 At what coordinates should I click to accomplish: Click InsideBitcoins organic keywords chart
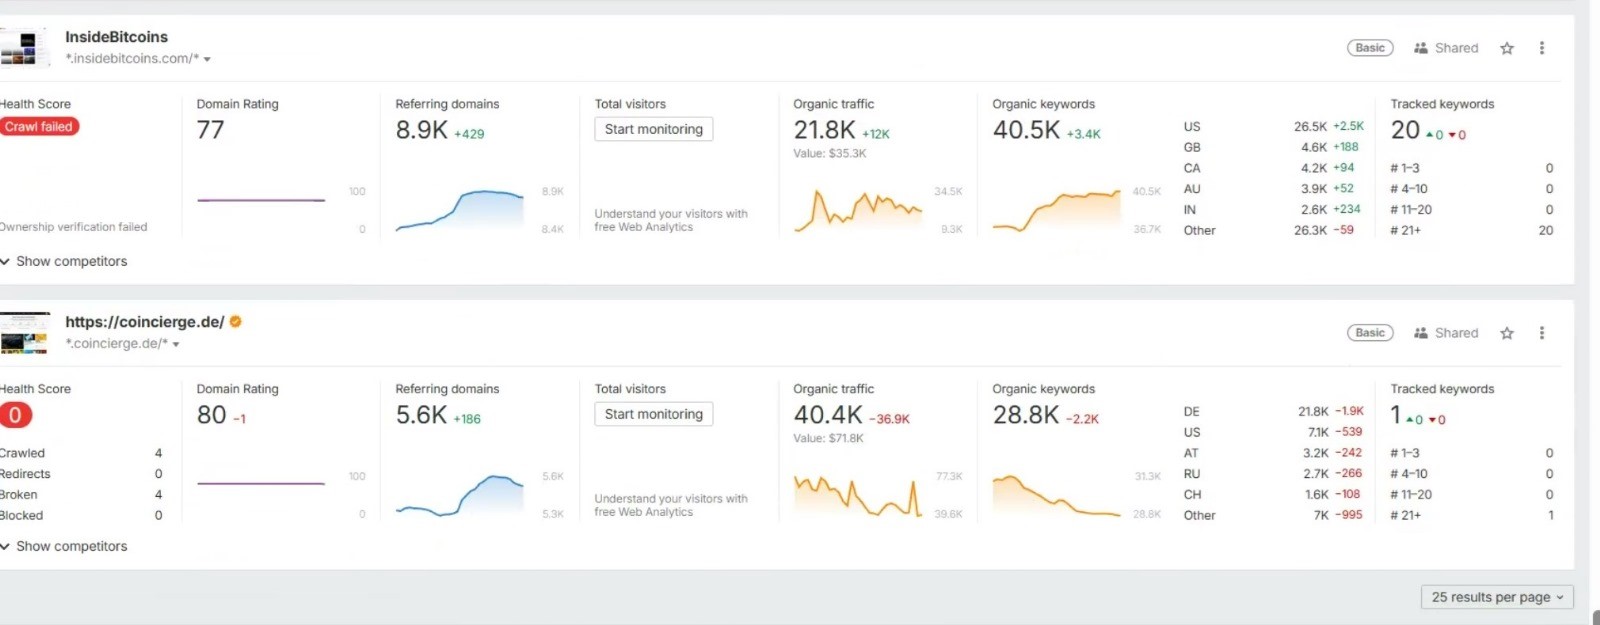click(1056, 210)
